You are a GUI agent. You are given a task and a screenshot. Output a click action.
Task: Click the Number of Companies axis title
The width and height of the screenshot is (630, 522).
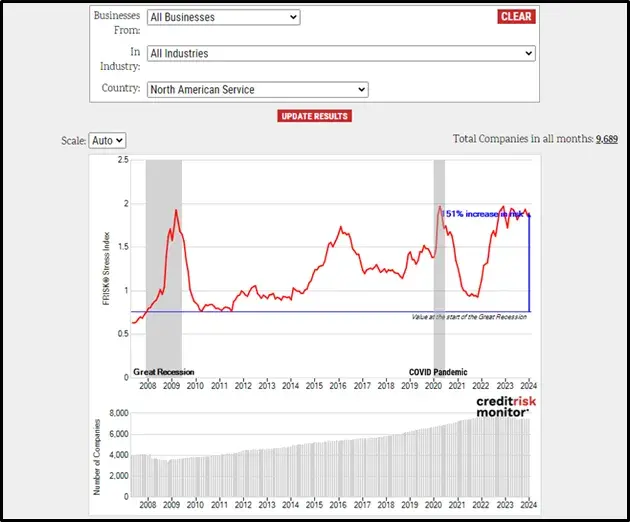97,455
